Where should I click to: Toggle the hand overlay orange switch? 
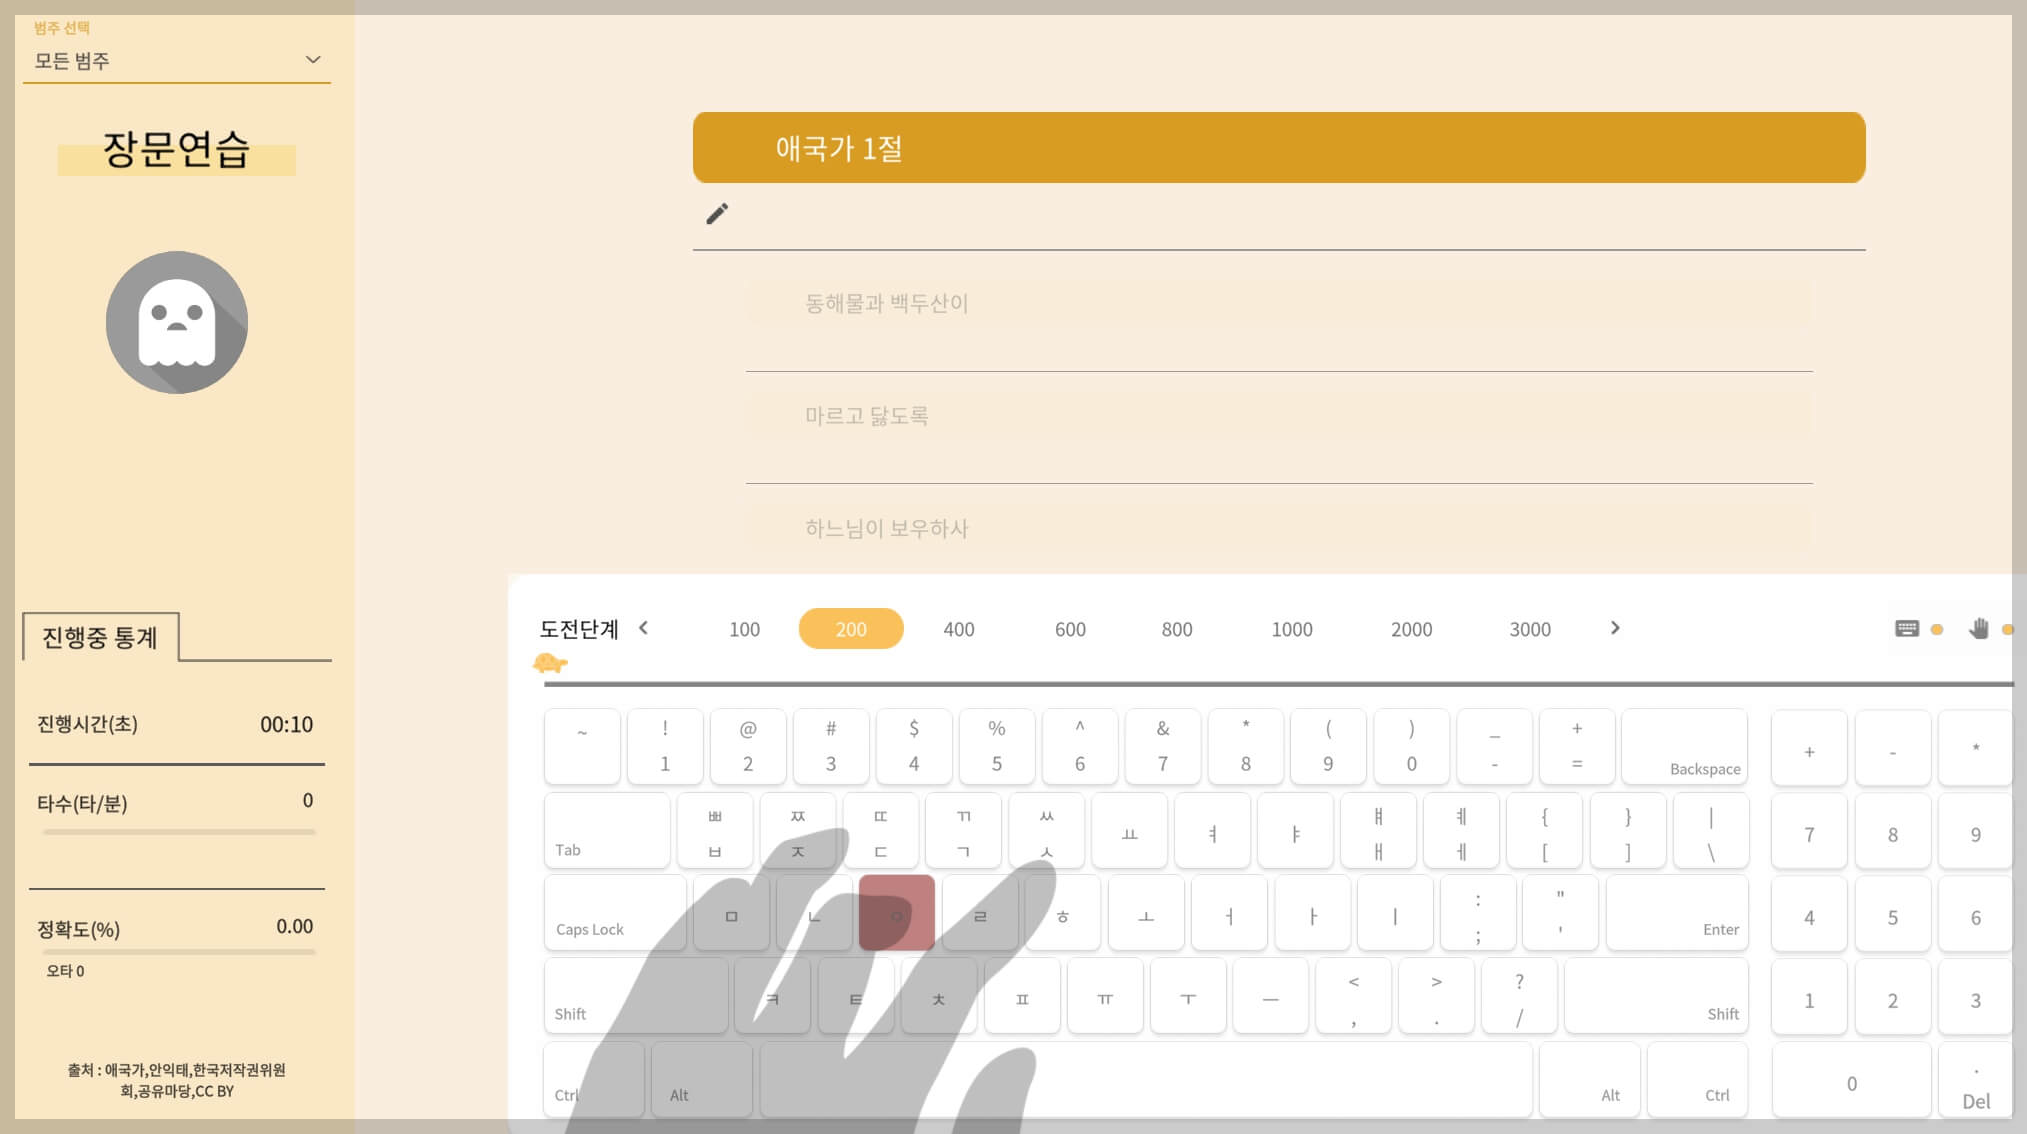(x=2007, y=630)
